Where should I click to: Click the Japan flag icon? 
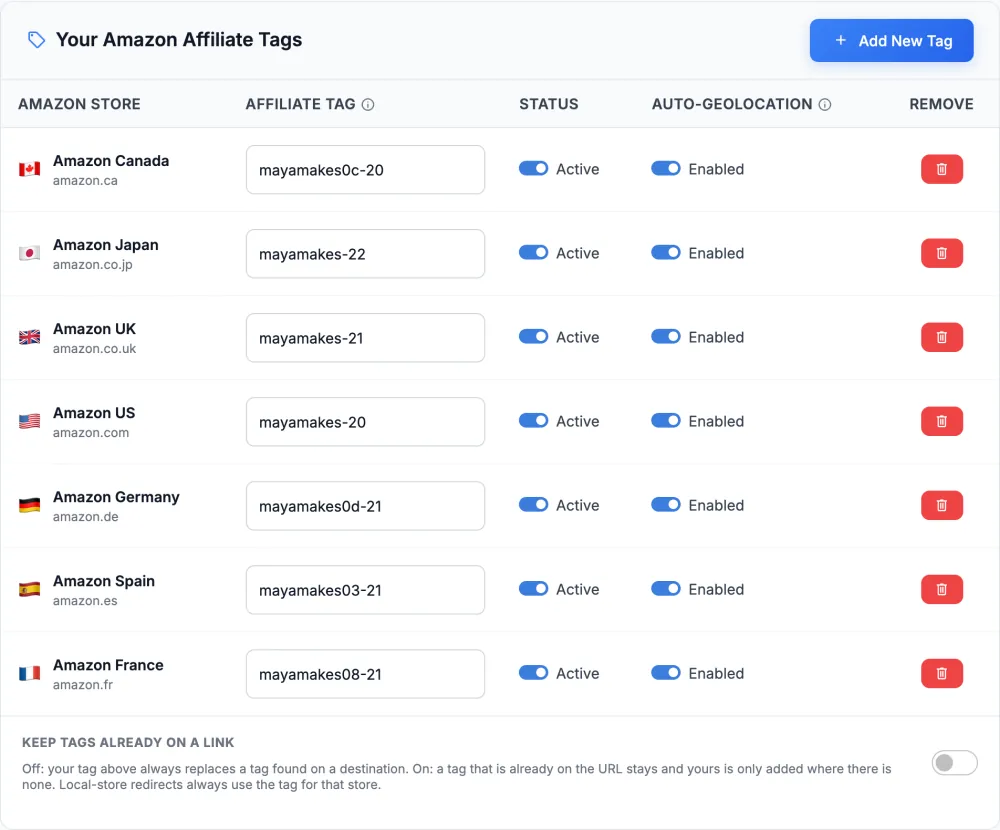pyautogui.click(x=29, y=253)
